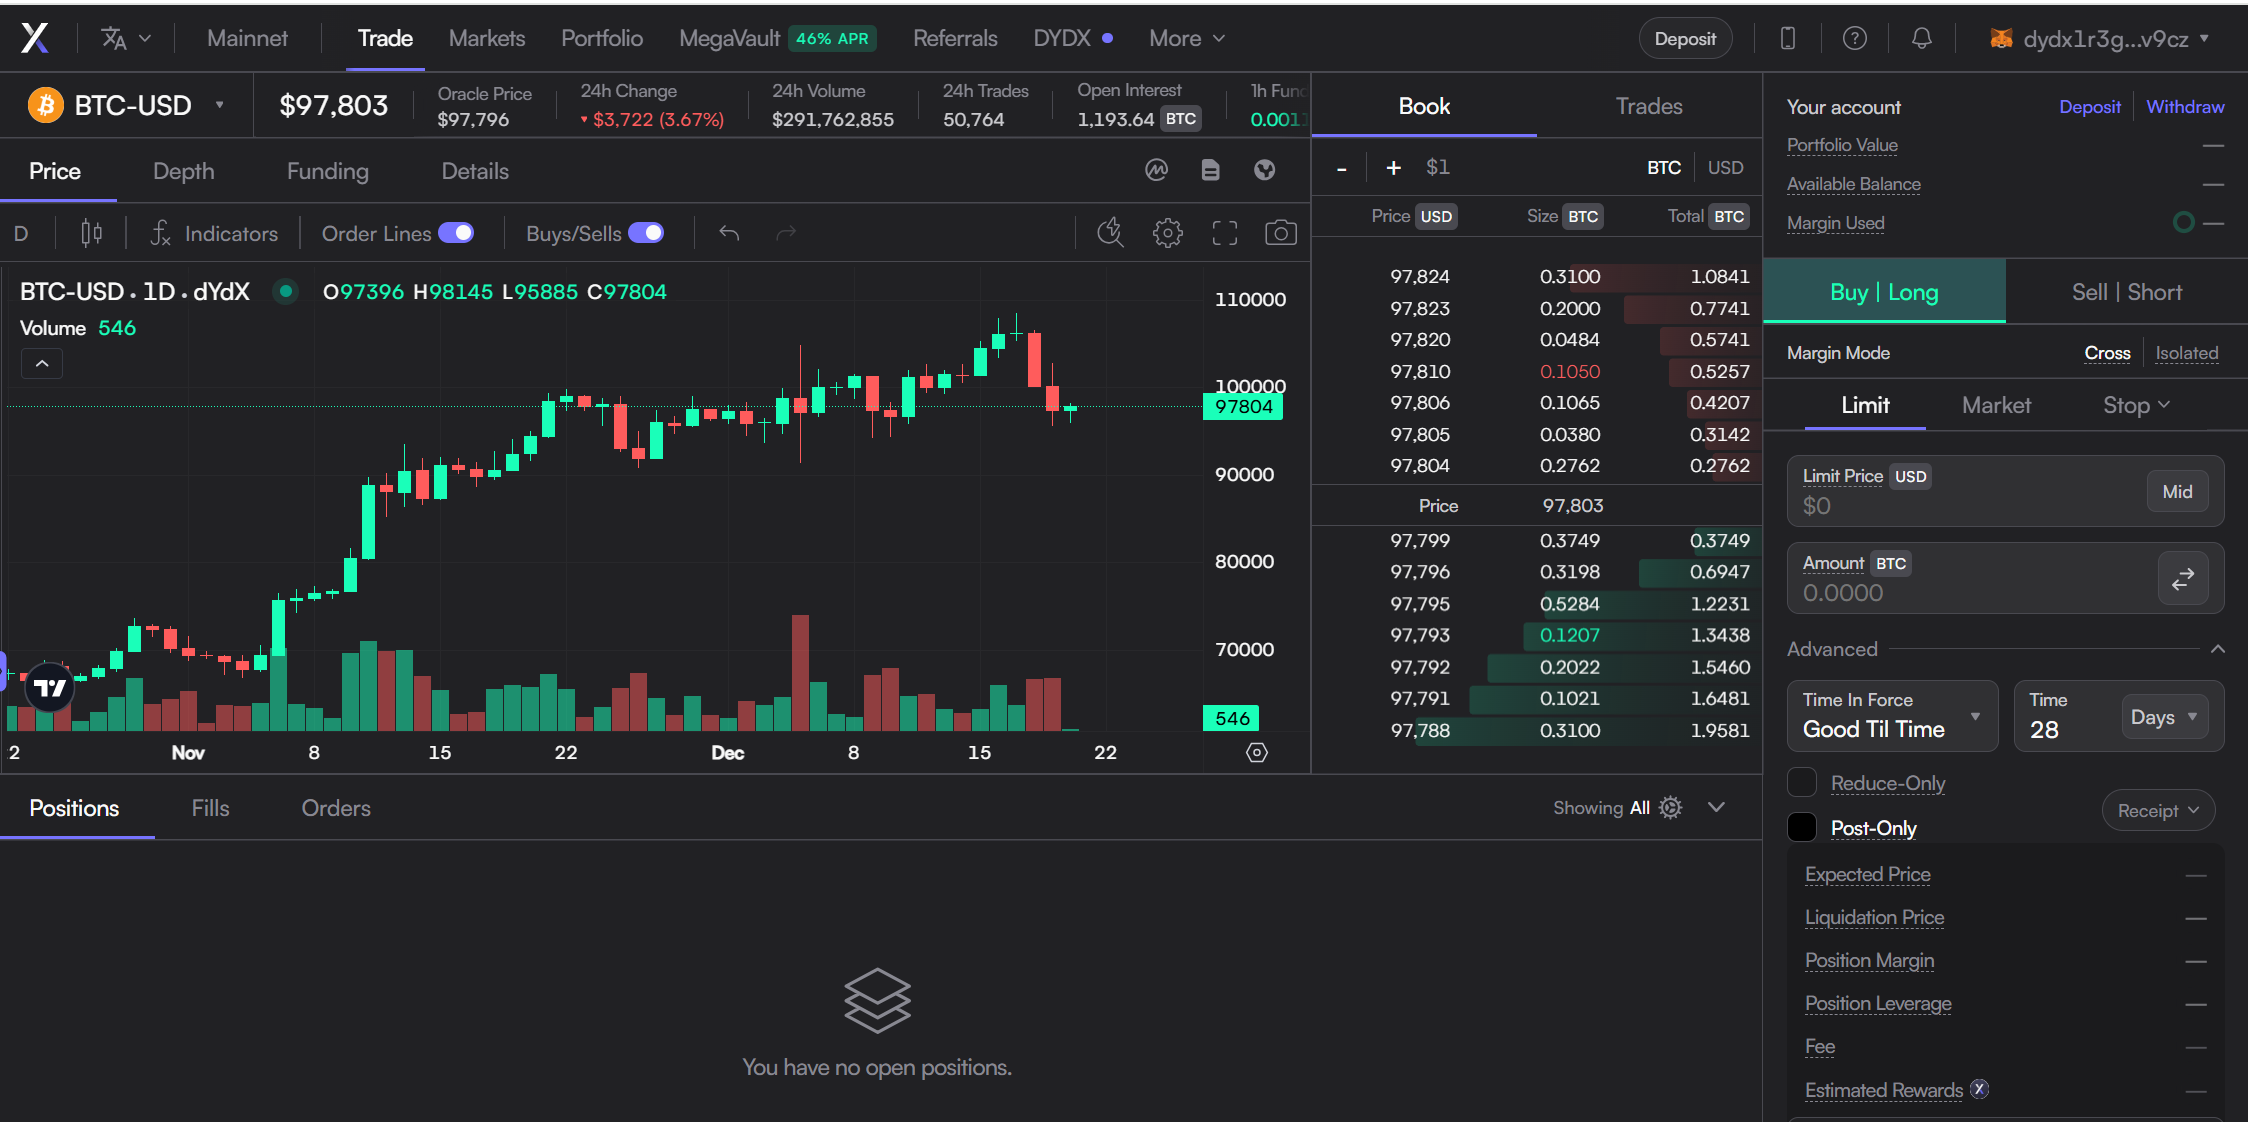Open BTC-USD market selector dropdown
Image resolution: width=2248 pixels, height=1122 pixels.
coord(126,105)
